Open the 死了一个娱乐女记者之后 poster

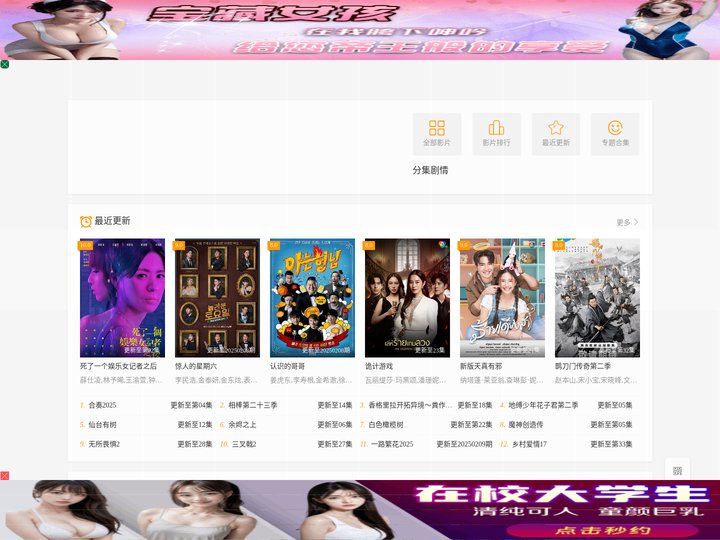(122, 297)
